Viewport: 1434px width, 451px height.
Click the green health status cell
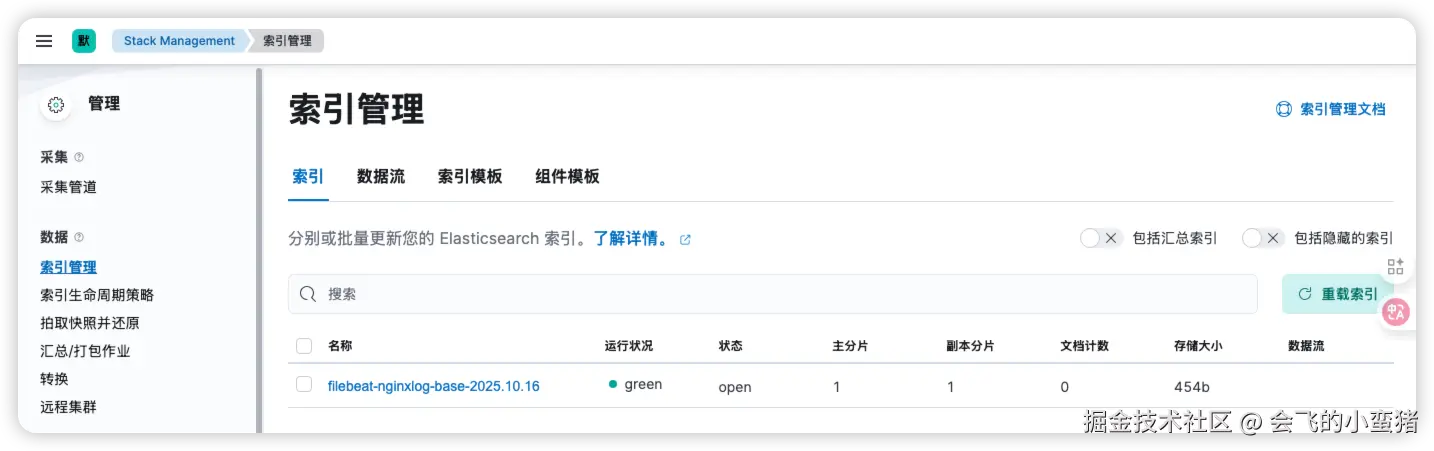pos(636,384)
